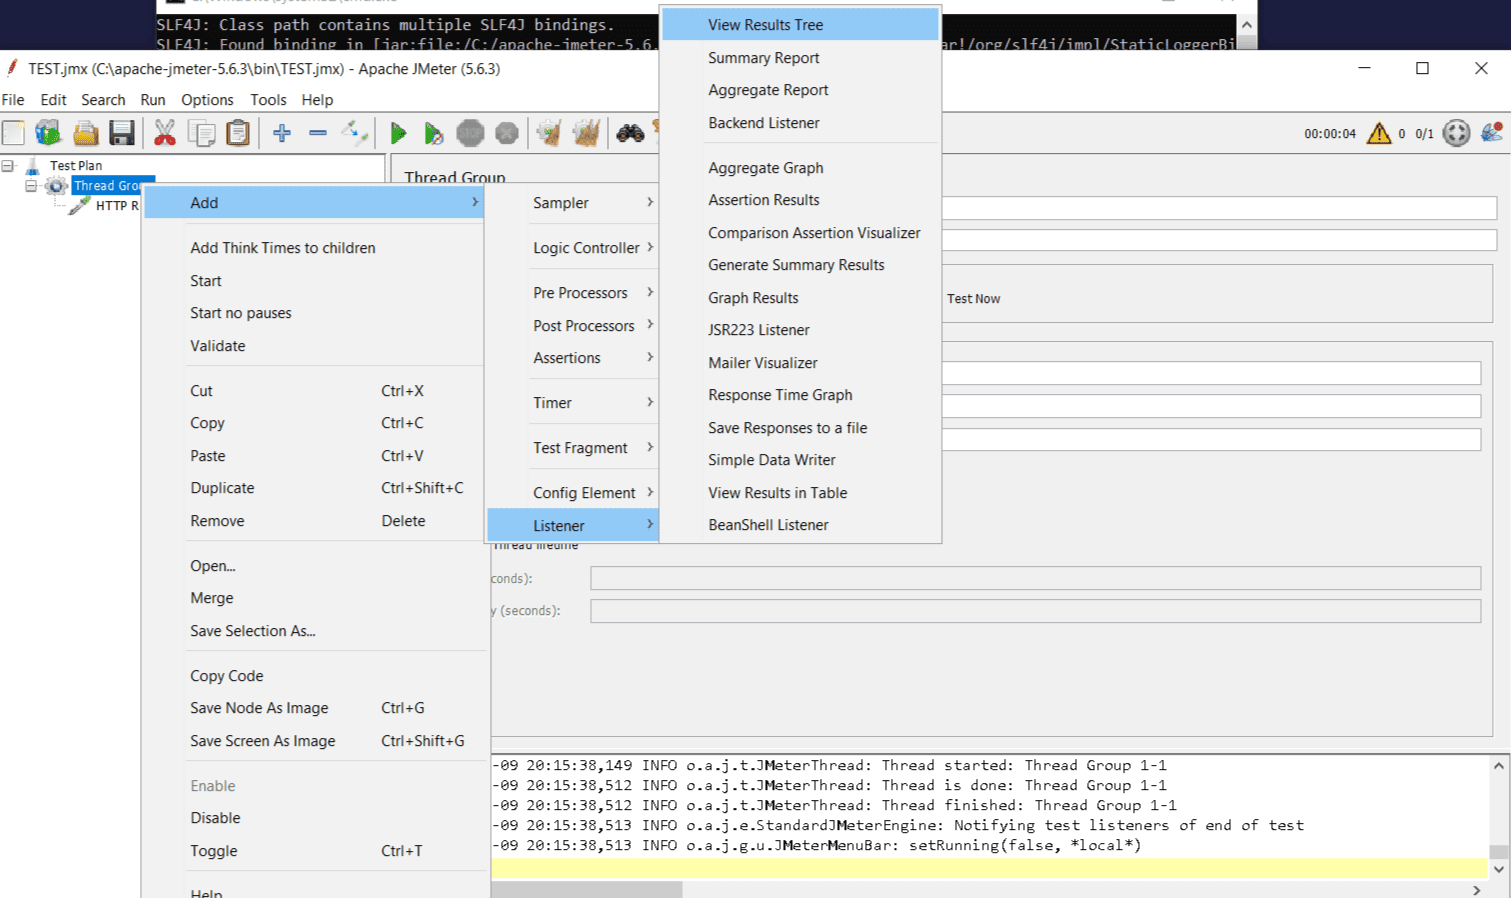Collapse the Test Plan tree node

(8, 166)
